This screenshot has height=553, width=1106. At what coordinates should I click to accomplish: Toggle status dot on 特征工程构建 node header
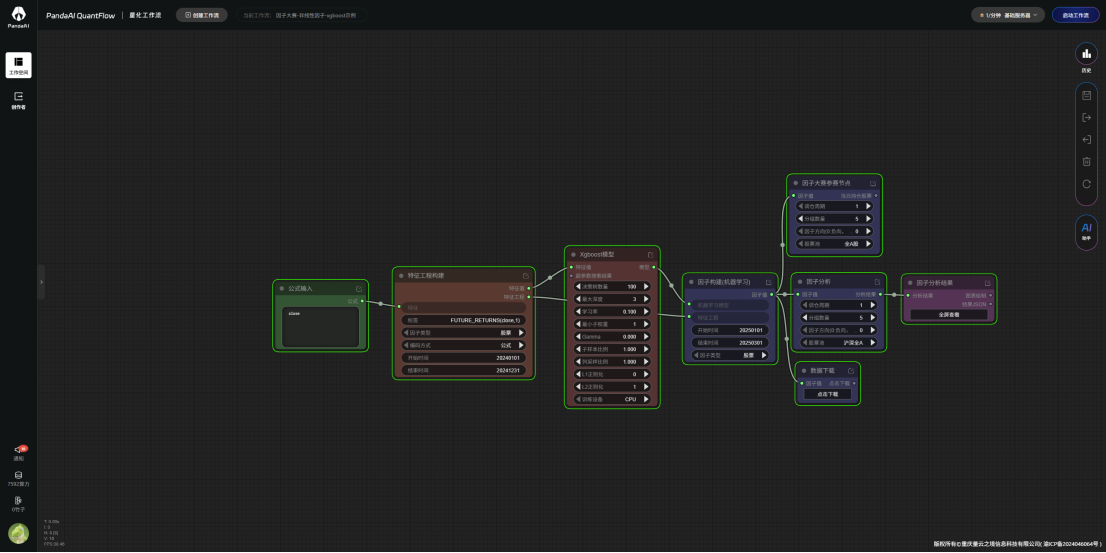(x=401, y=276)
